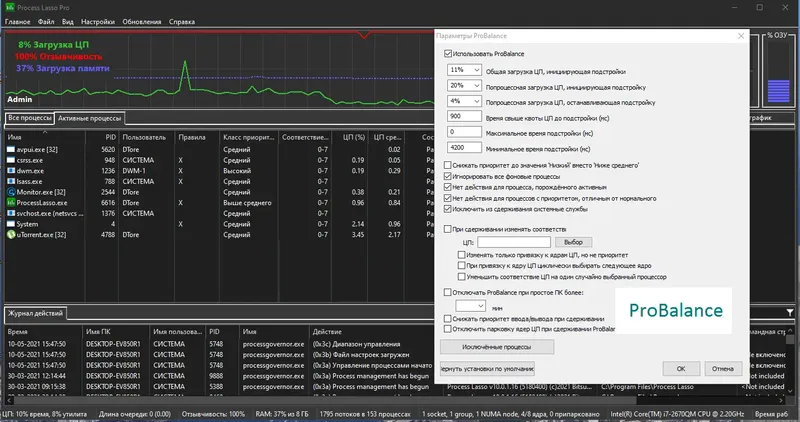Open the Обновления menu
Viewport: 800px width, 422px height.
tap(142, 22)
